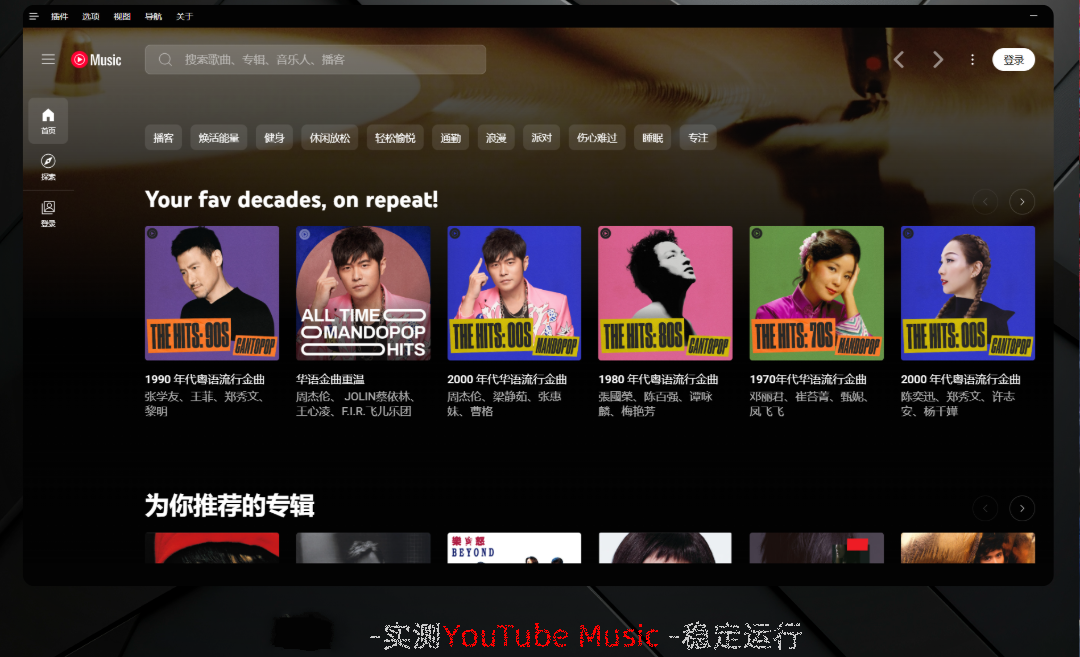Click the 2000 年代粤语流行金曲 title
The height and width of the screenshot is (657, 1080).
click(961, 379)
